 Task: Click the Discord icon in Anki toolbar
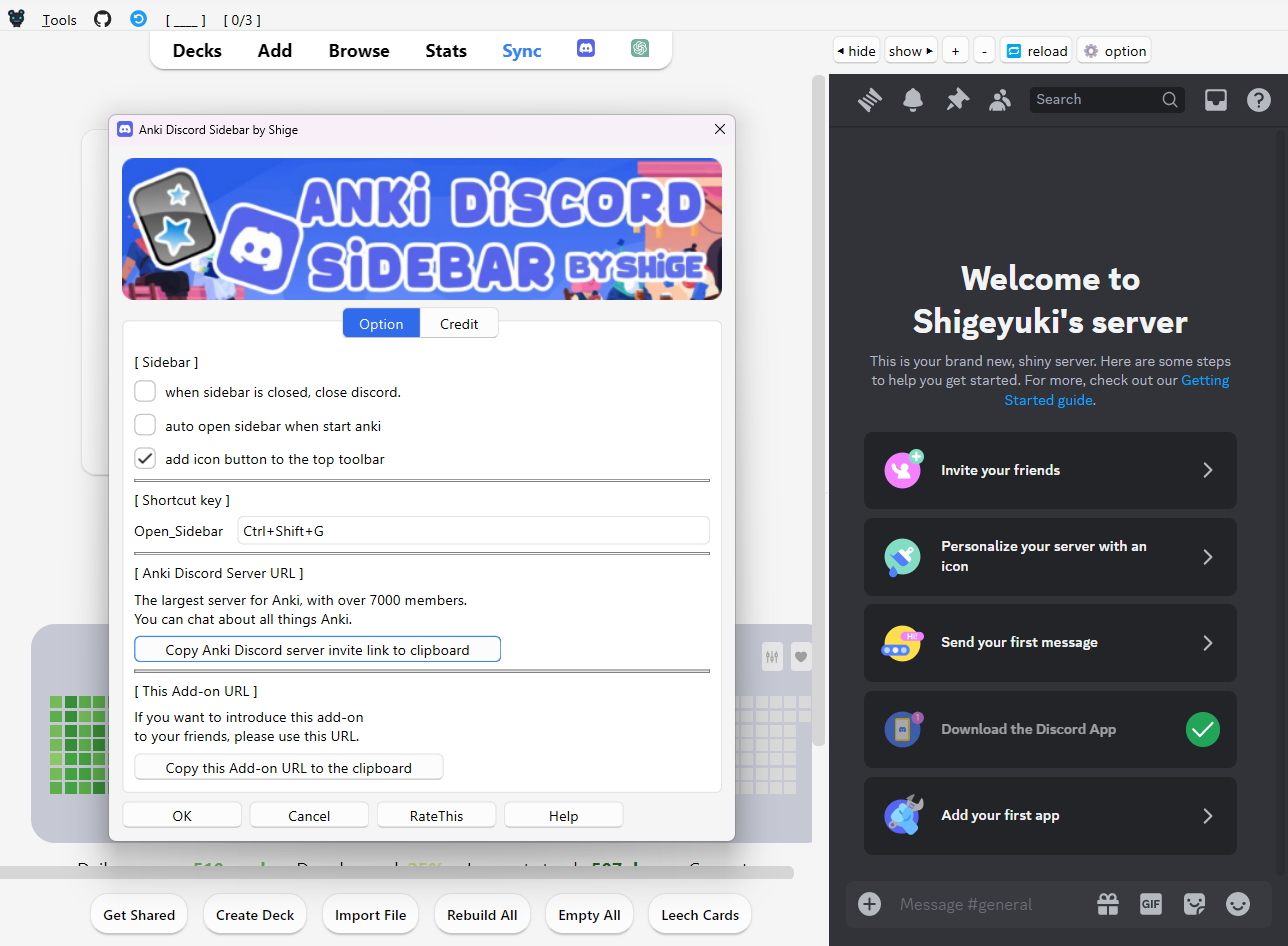[x=586, y=48]
